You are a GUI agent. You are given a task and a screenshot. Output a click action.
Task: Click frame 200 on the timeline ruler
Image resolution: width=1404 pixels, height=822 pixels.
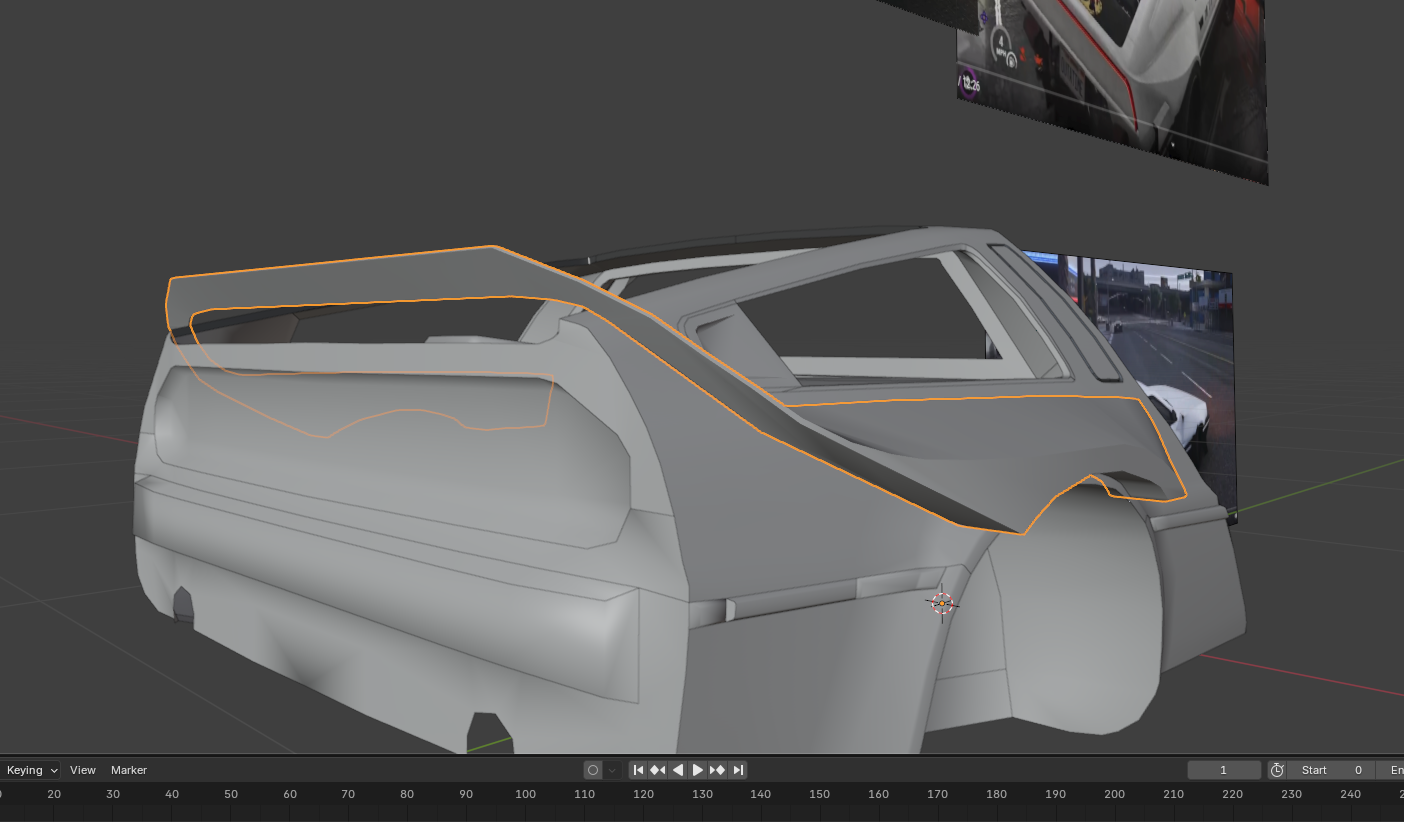[1114, 794]
